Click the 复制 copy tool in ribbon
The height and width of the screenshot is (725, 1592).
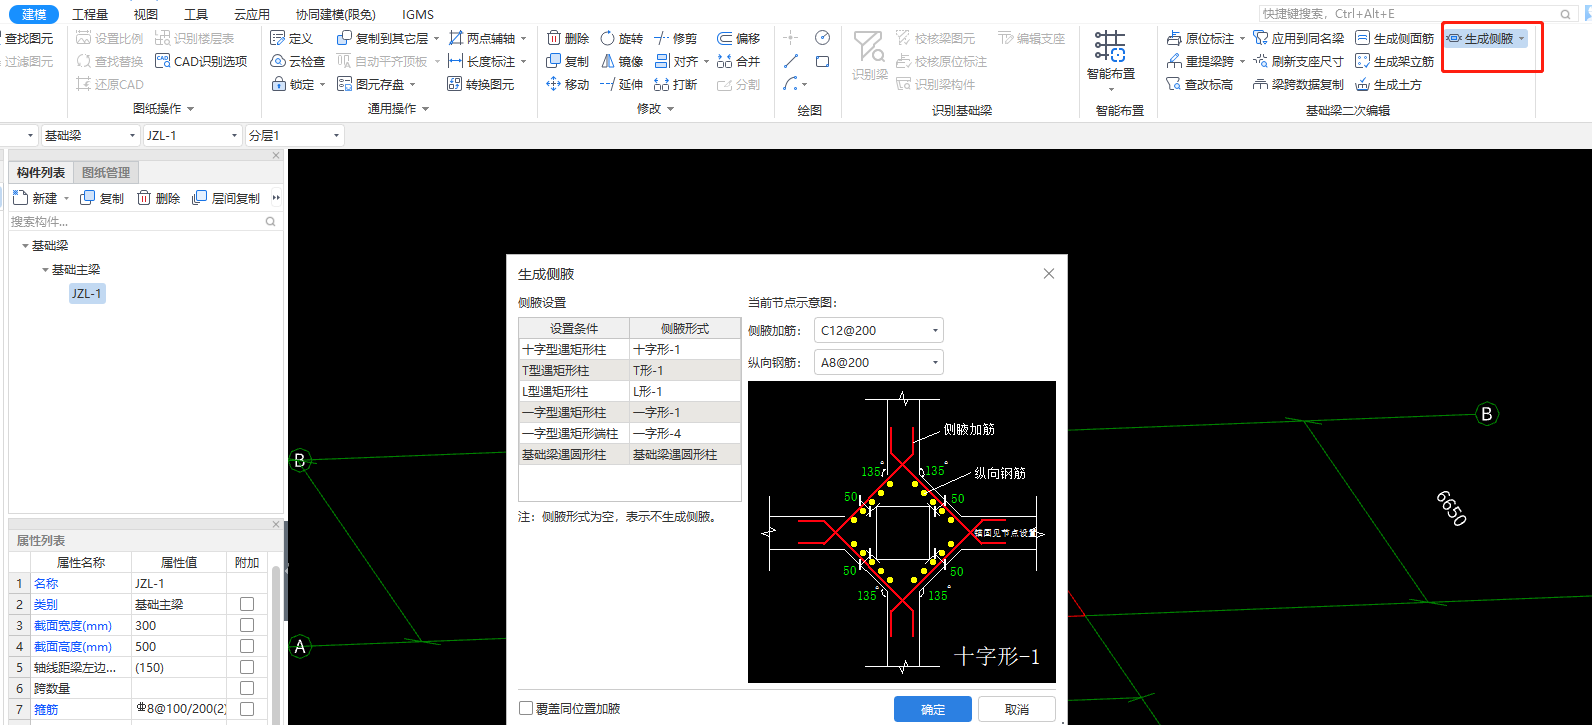coord(568,61)
